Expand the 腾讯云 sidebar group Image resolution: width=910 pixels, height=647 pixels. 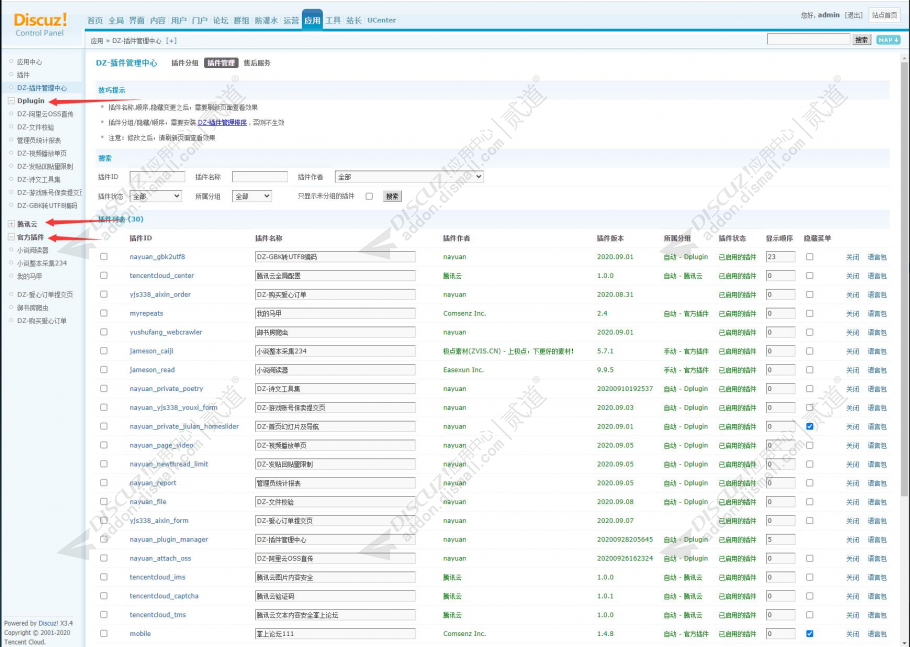(x=11, y=224)
